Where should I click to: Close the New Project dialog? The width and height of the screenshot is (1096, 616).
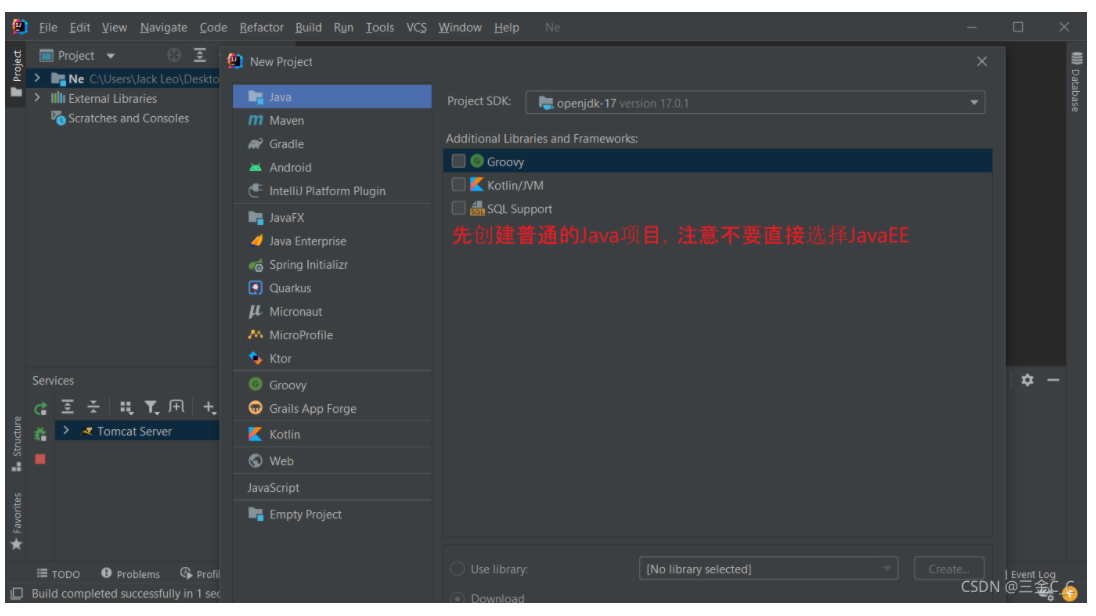coord(982,62)
